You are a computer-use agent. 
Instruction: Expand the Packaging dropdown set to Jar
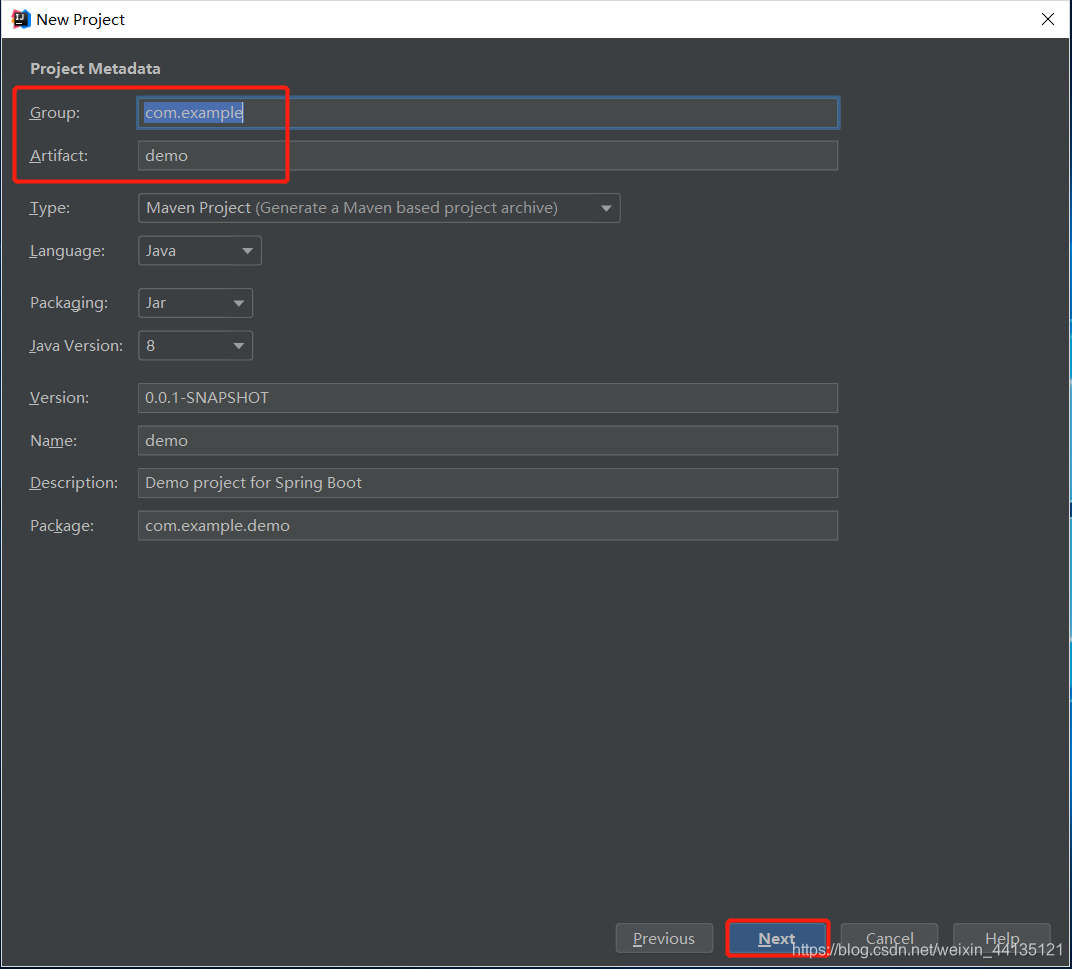(196, 303)
